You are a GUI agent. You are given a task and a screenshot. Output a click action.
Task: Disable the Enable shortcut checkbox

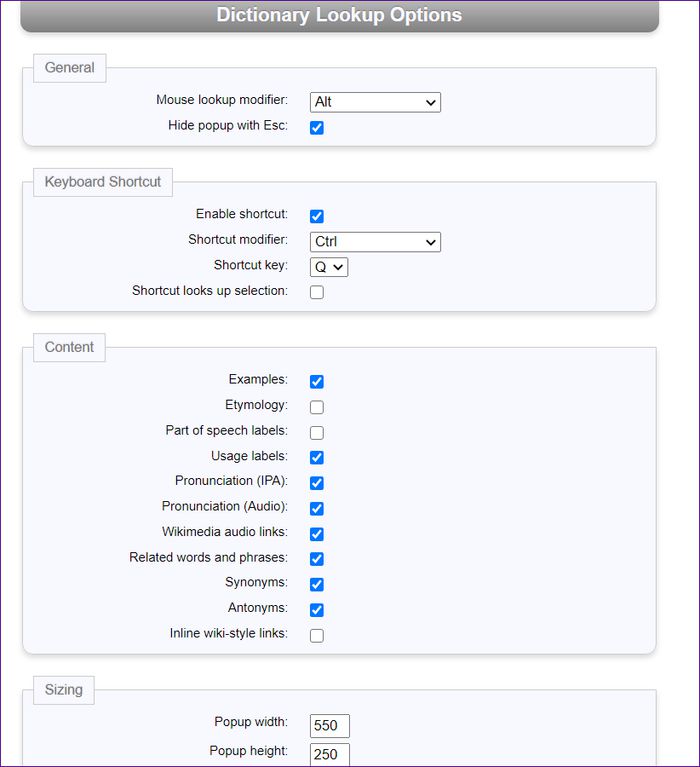317,216
